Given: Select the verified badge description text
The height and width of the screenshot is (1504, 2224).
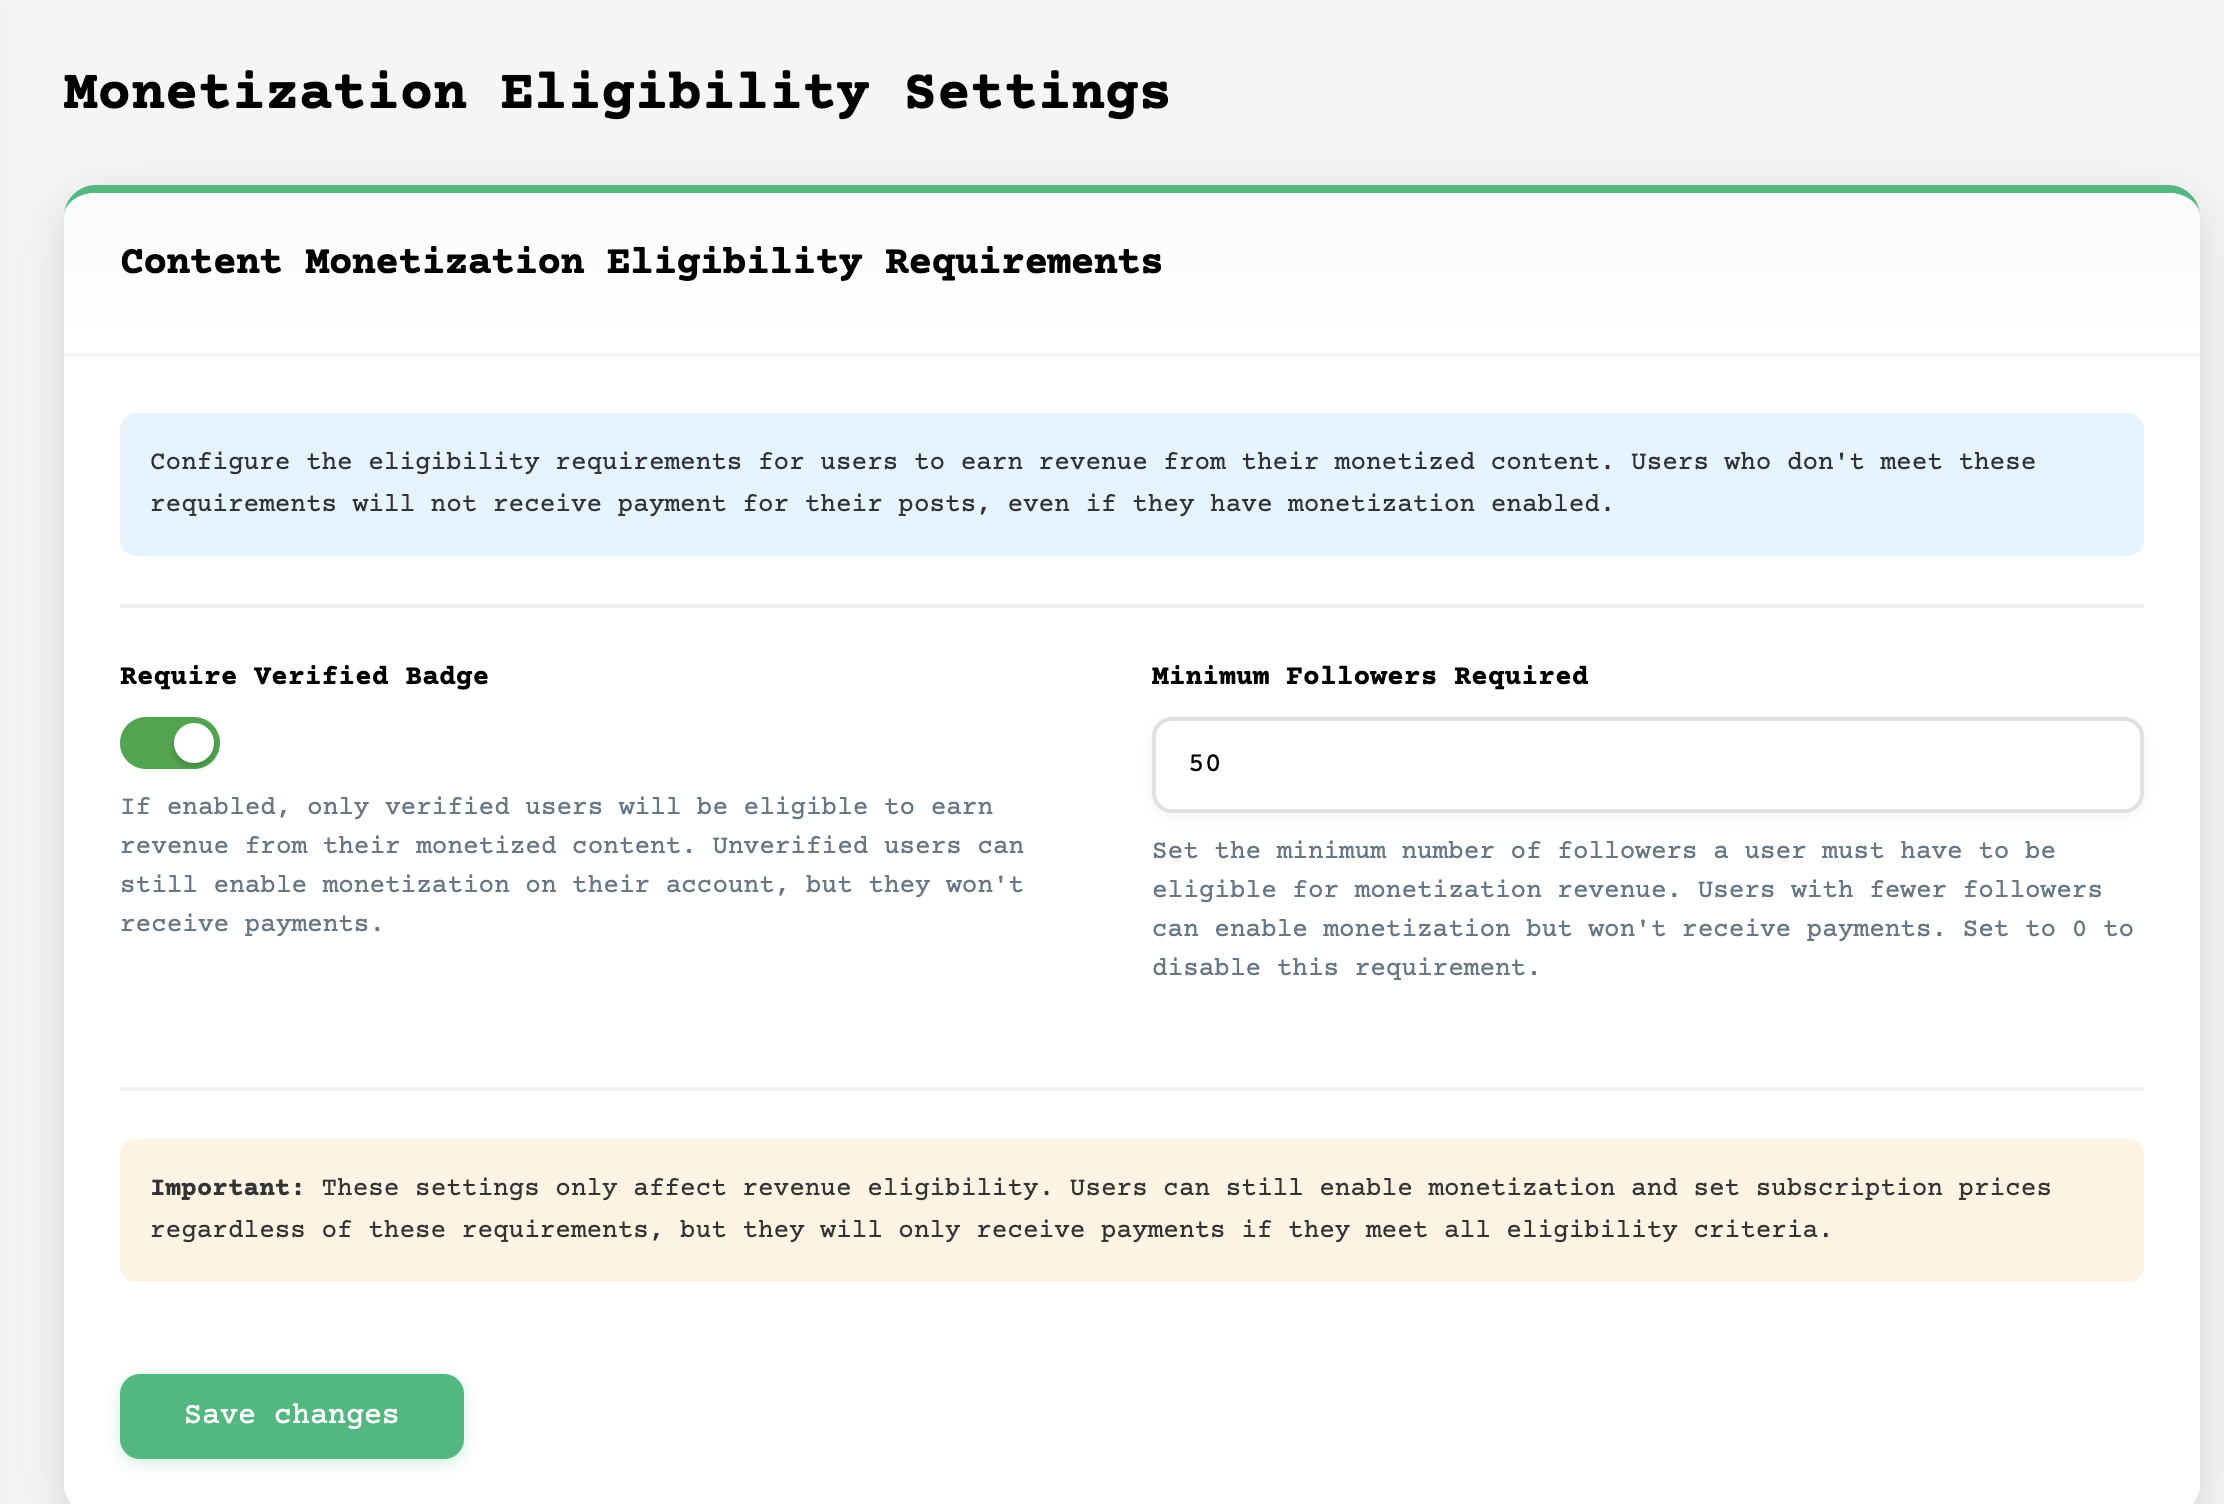Looking at the screenshot, I should 572,863.
